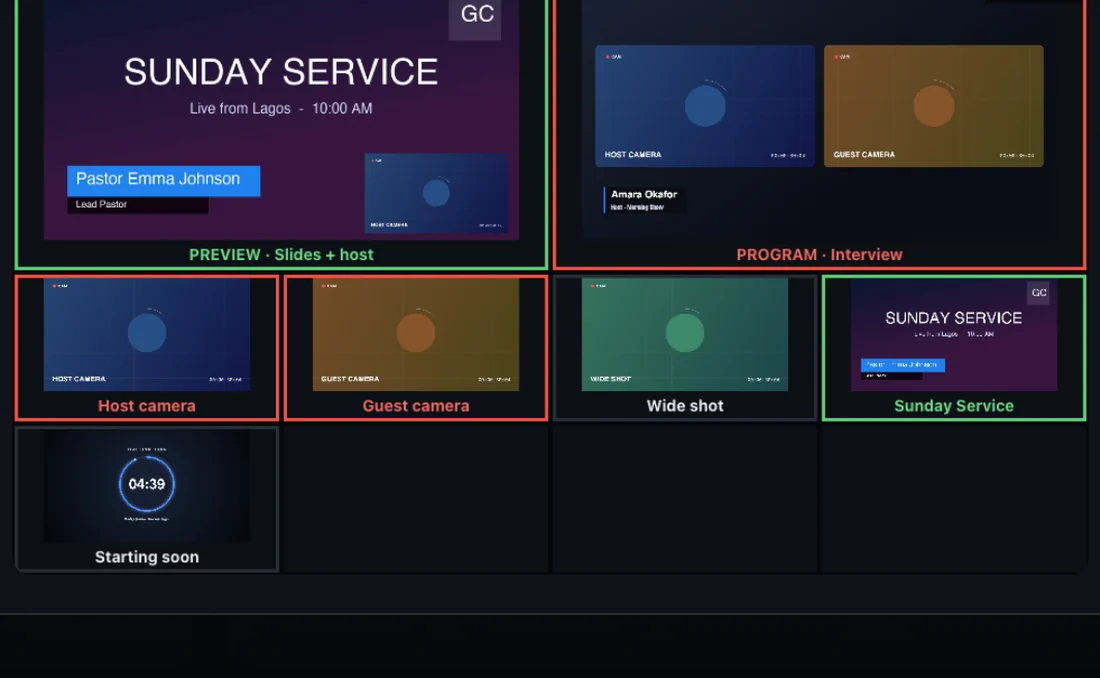The height and width of the screenshot is (678, 1100).
Task: Click the GC badge on Sunday Service tile
Action: click(1038, 293)
